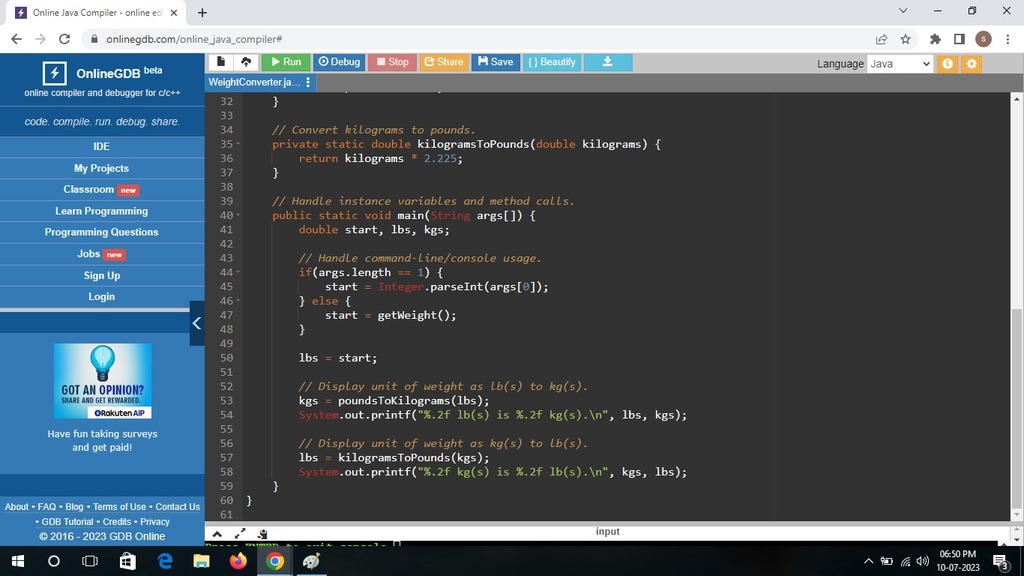
Task: Open the Contact Us footer link
Action: pos(178,507)
